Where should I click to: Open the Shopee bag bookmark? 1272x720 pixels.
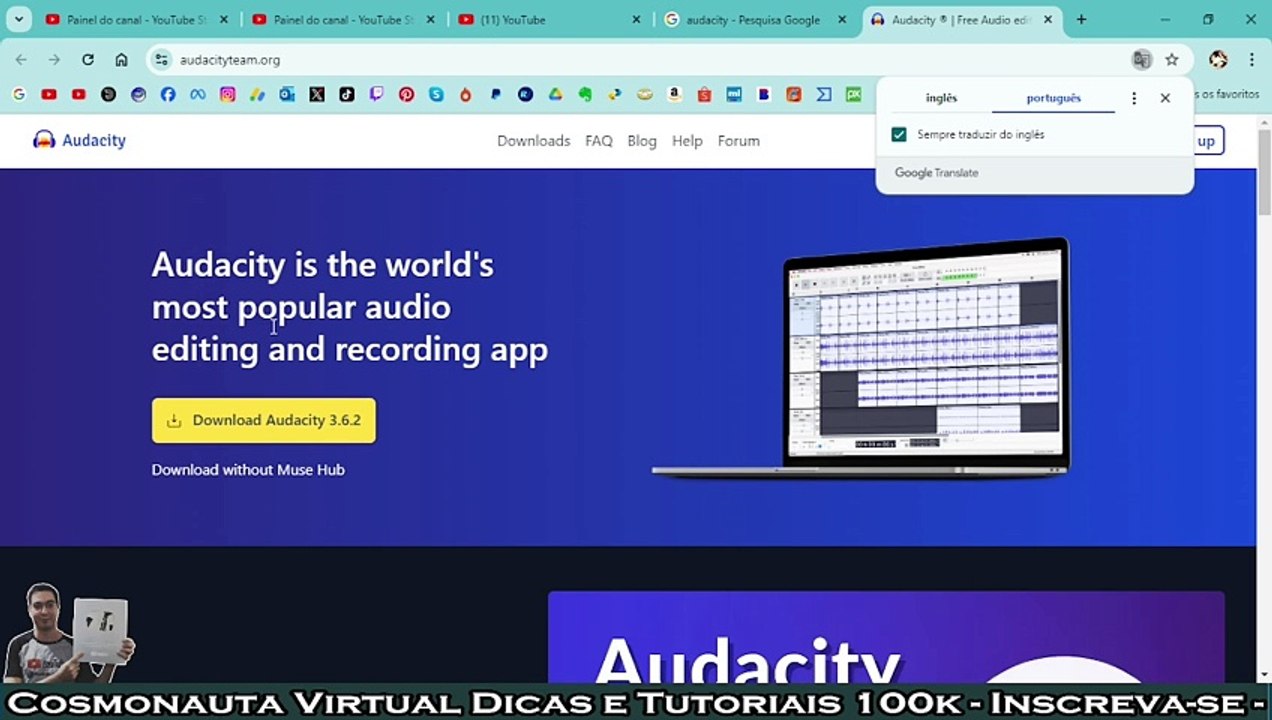click(x=704, y=94)
